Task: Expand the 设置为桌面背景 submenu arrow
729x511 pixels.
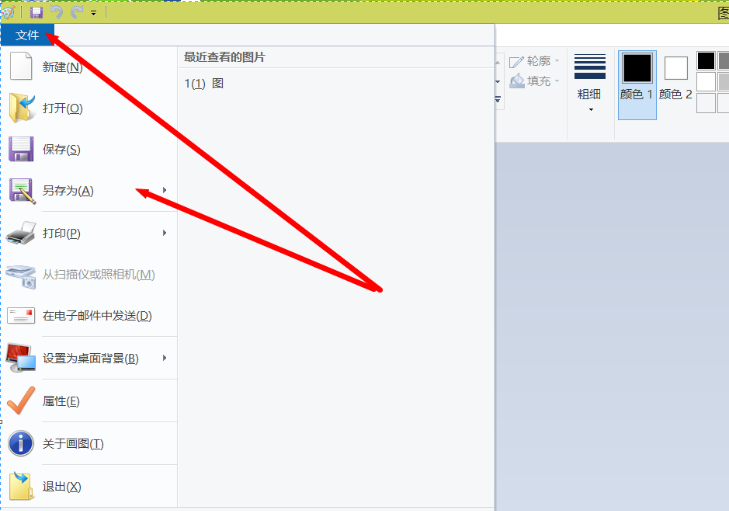Action: point(165,358)
